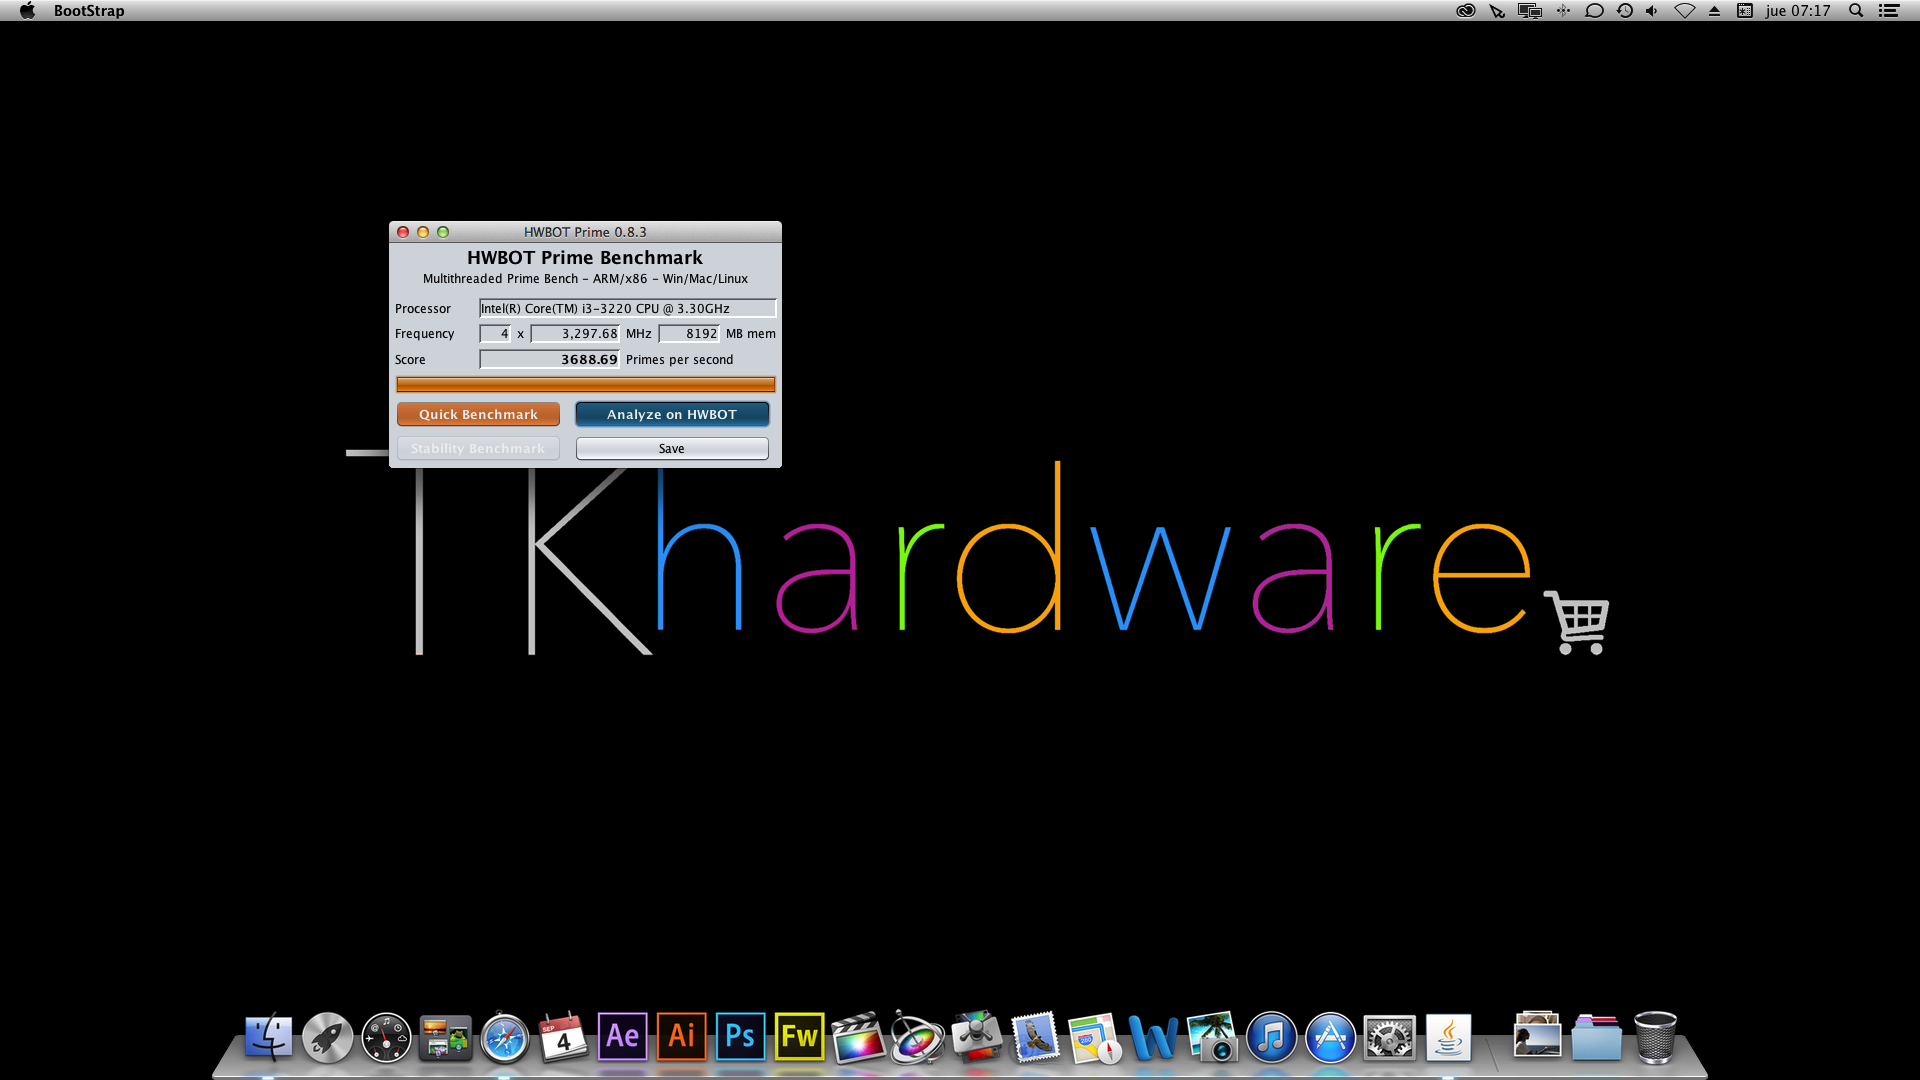Screen dimensions: 1920x1080
Task: Open Messages speech bubble menu bar icon
Action: [x=1595, y=11]
